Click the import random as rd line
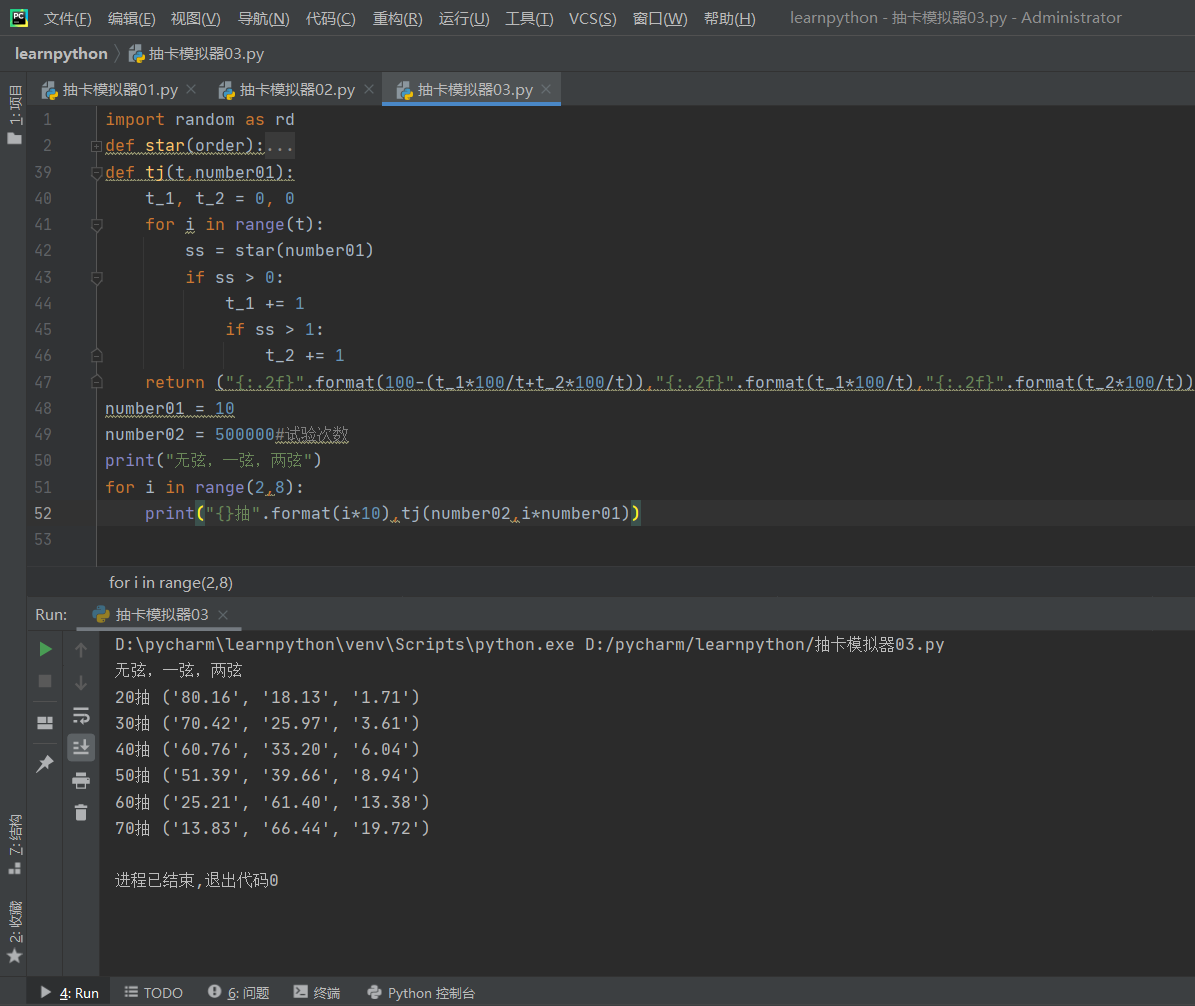Screen dimensions: 1195x1006 pyautogui.click(x=200, y=120)
